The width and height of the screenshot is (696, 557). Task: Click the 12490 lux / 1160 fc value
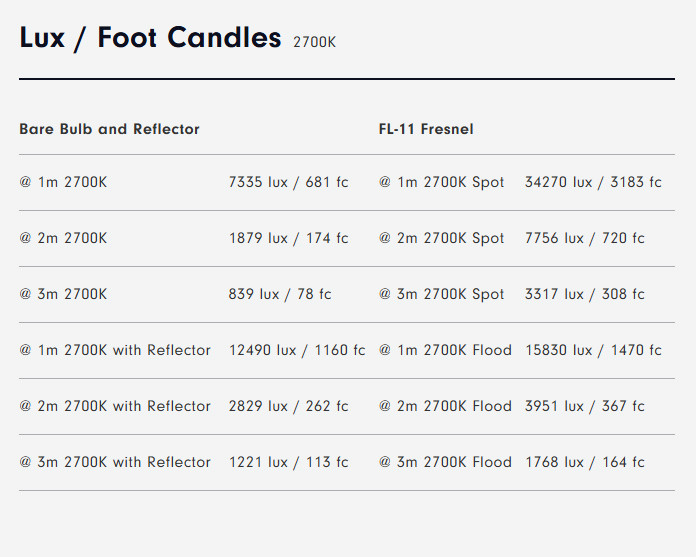click(297, 350)
